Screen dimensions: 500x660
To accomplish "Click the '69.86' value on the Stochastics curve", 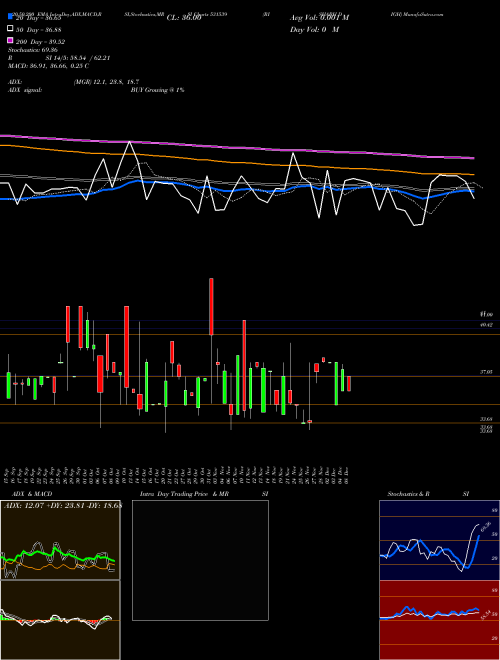I will pos(486,527).
